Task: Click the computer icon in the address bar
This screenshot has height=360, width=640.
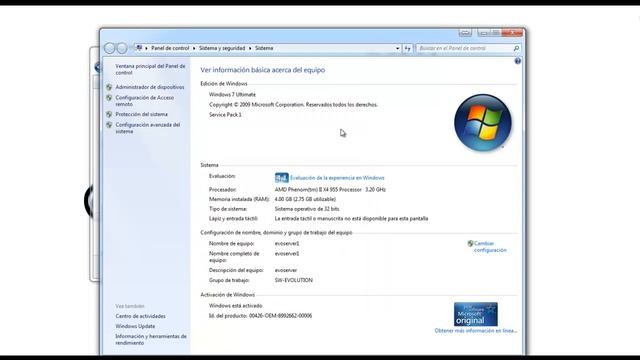Action: pyautogui.click(x=139, y=48)
